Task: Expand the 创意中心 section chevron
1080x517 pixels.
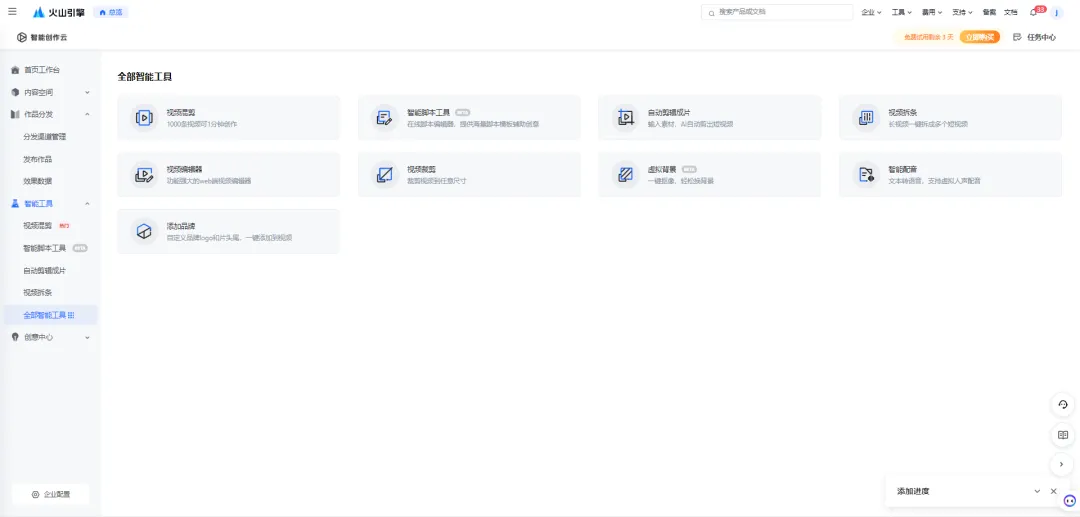Action: pyautogui.click(x=87, y=337)
